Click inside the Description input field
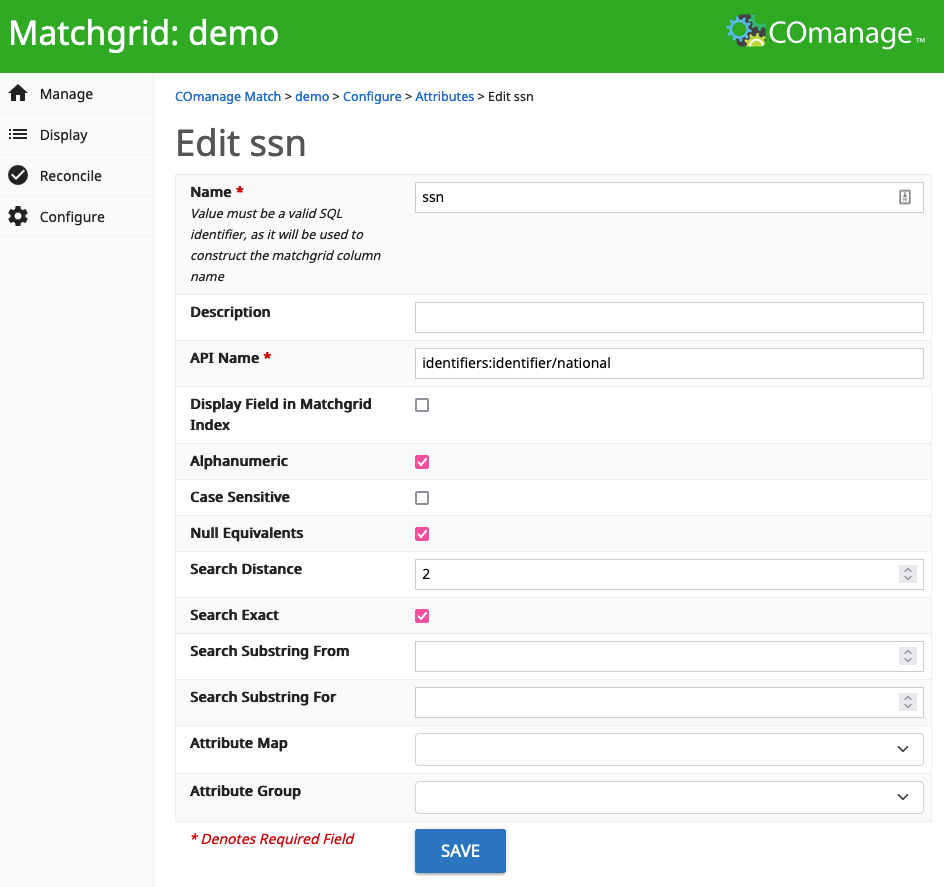944x887 pixels. click(669, 317)
